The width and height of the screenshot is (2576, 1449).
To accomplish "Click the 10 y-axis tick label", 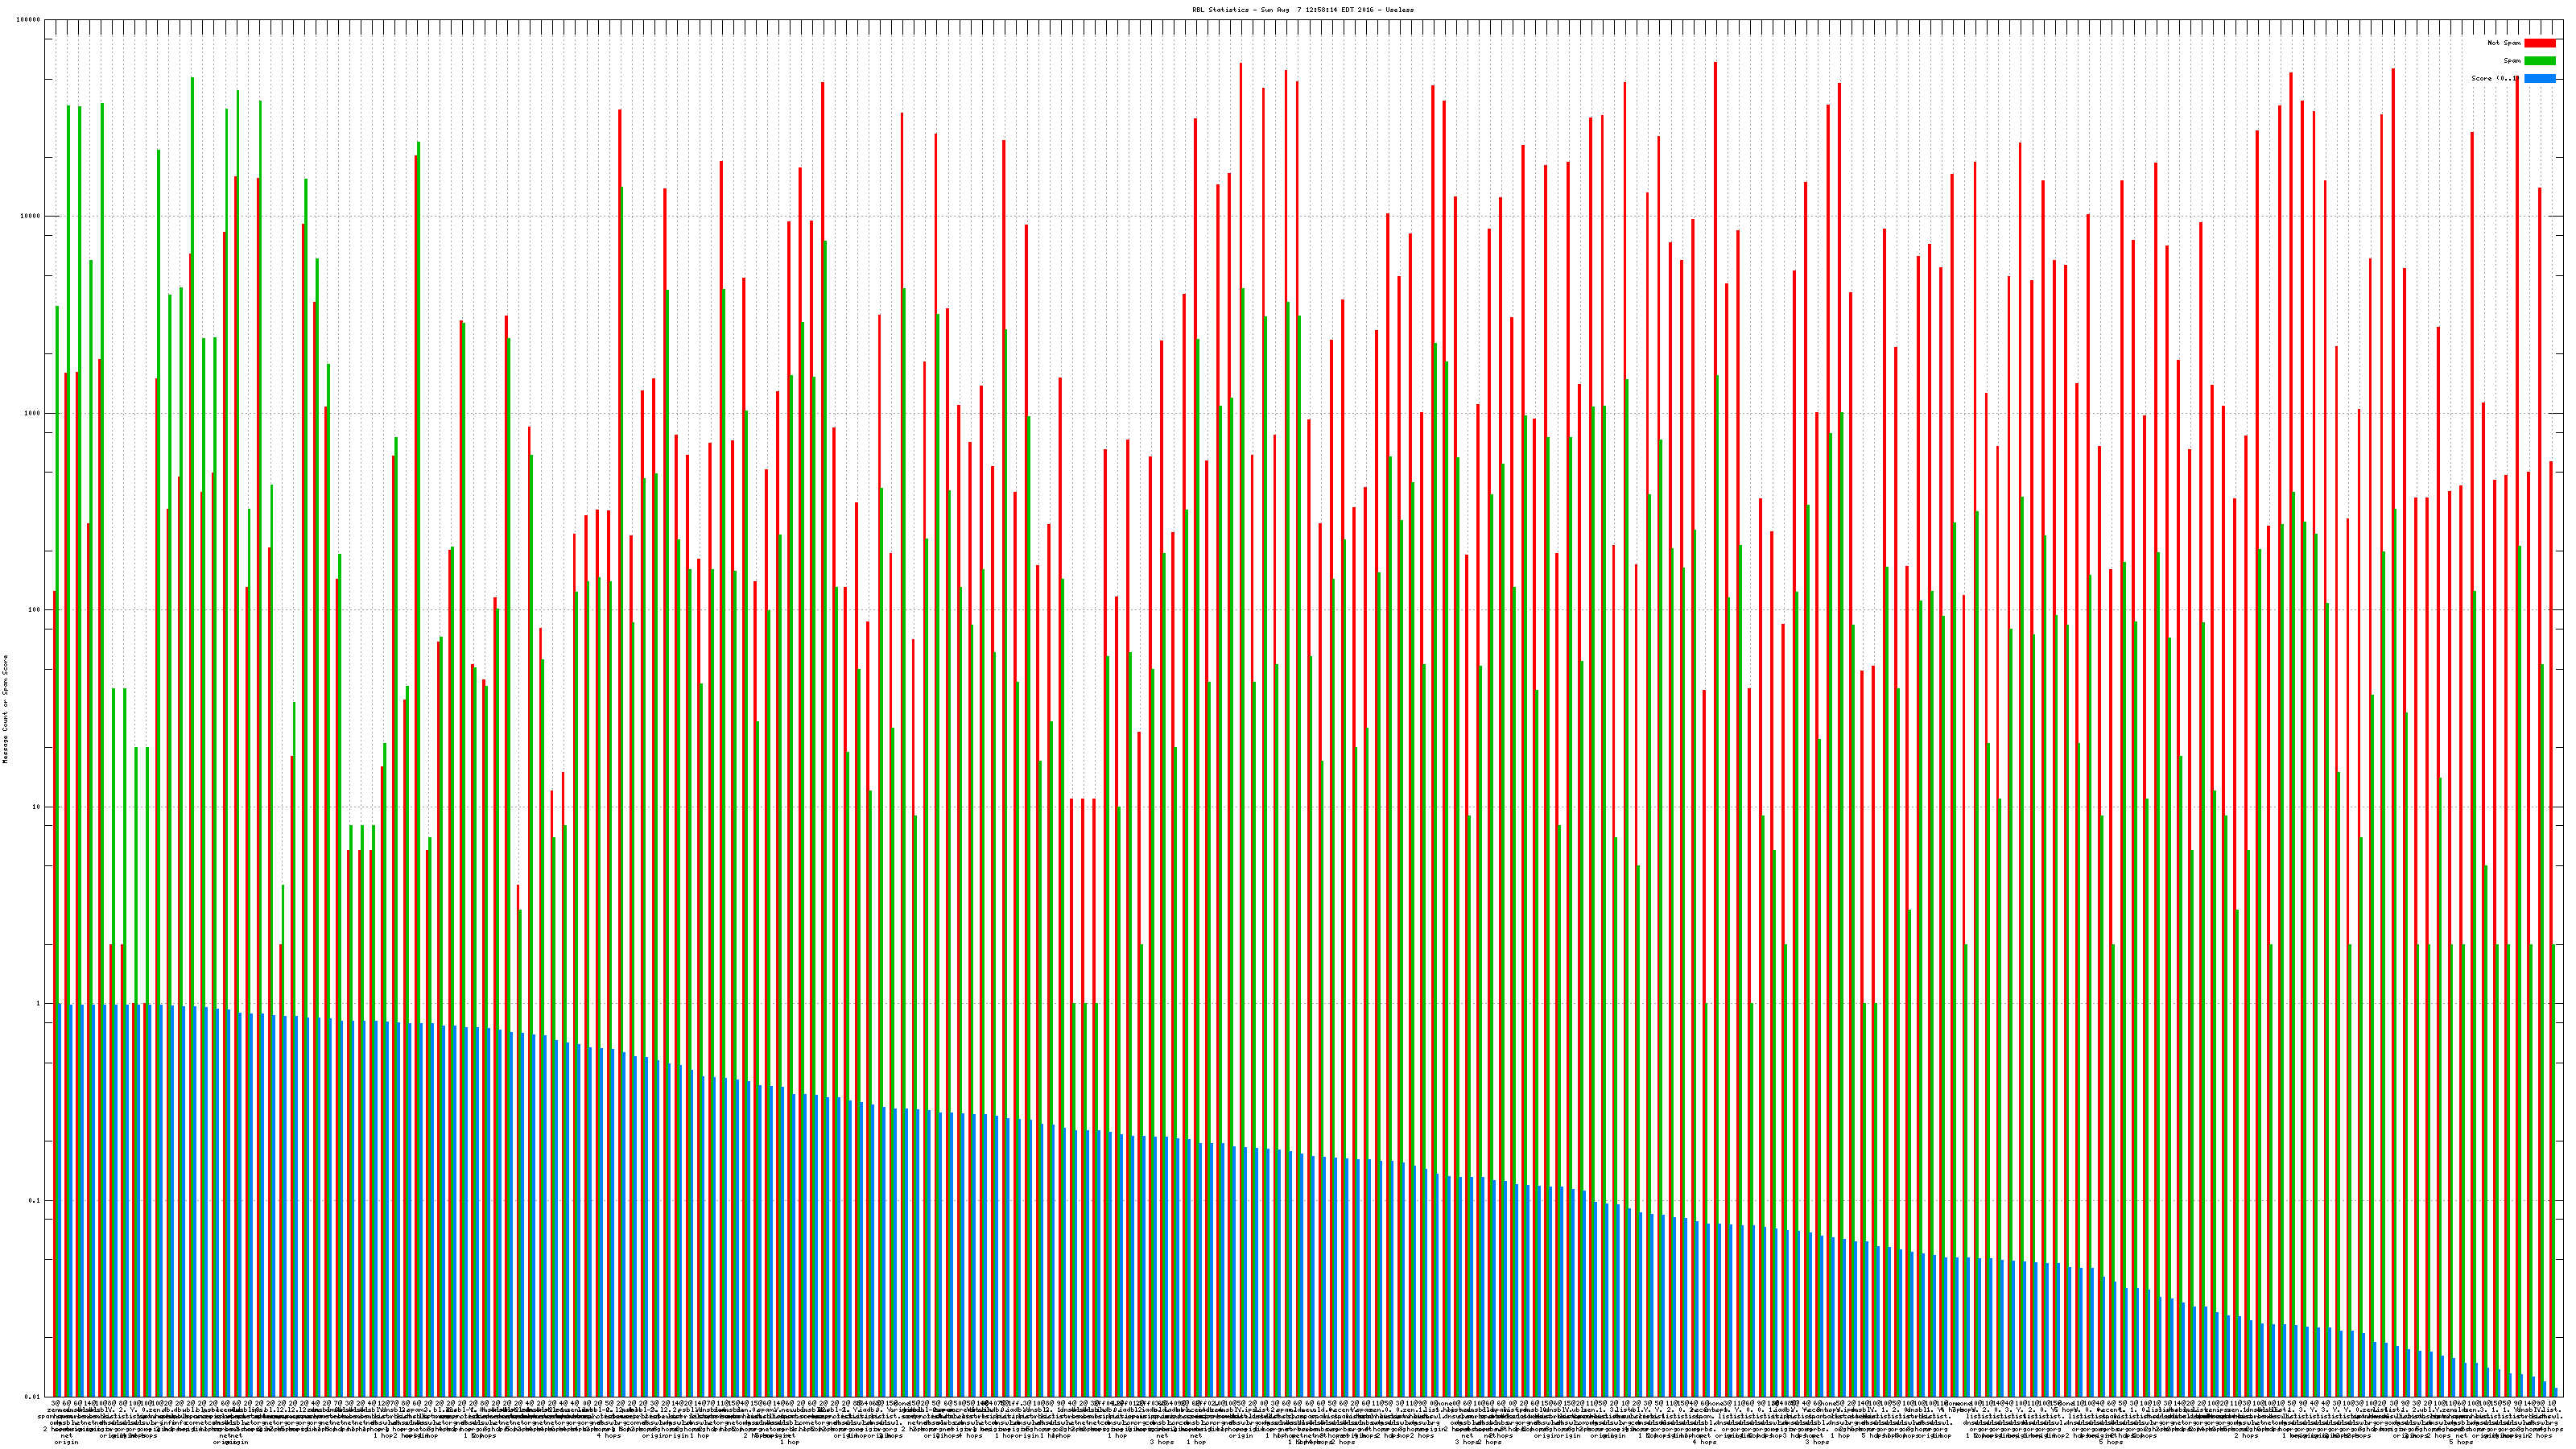I will pos(37,807).
